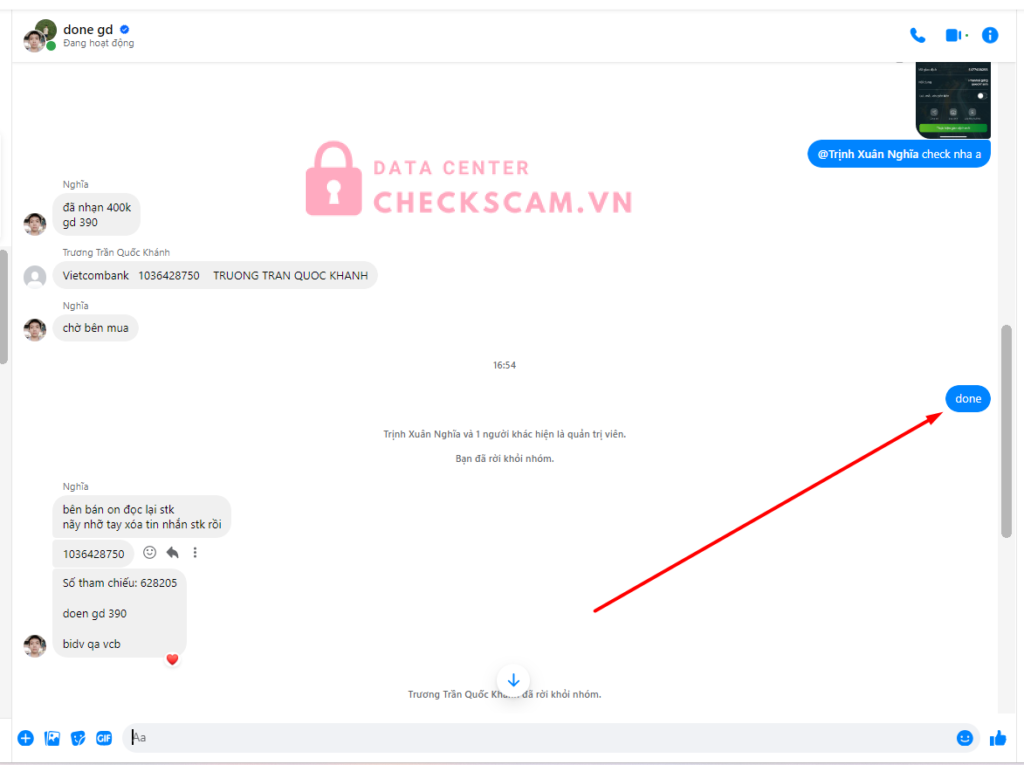Jump to latest messages arrow
Image resolution: width=1024 pixels, height=765 pixels.
(513, 680)
